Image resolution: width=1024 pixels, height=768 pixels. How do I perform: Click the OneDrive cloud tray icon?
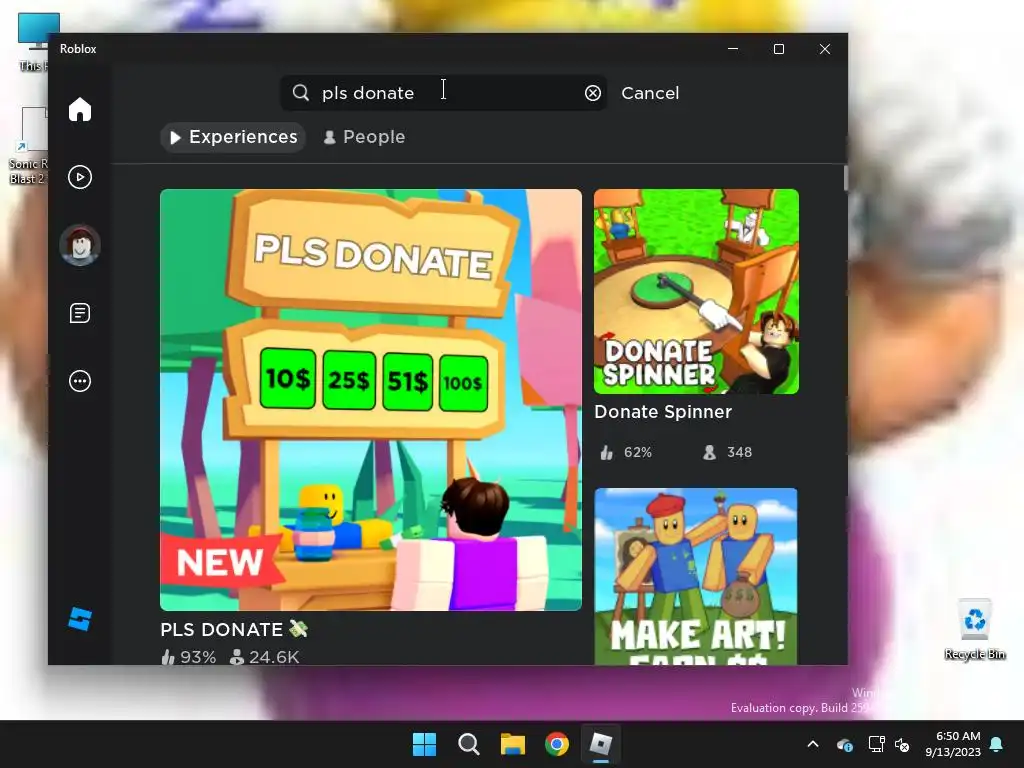tap(844, 744)
